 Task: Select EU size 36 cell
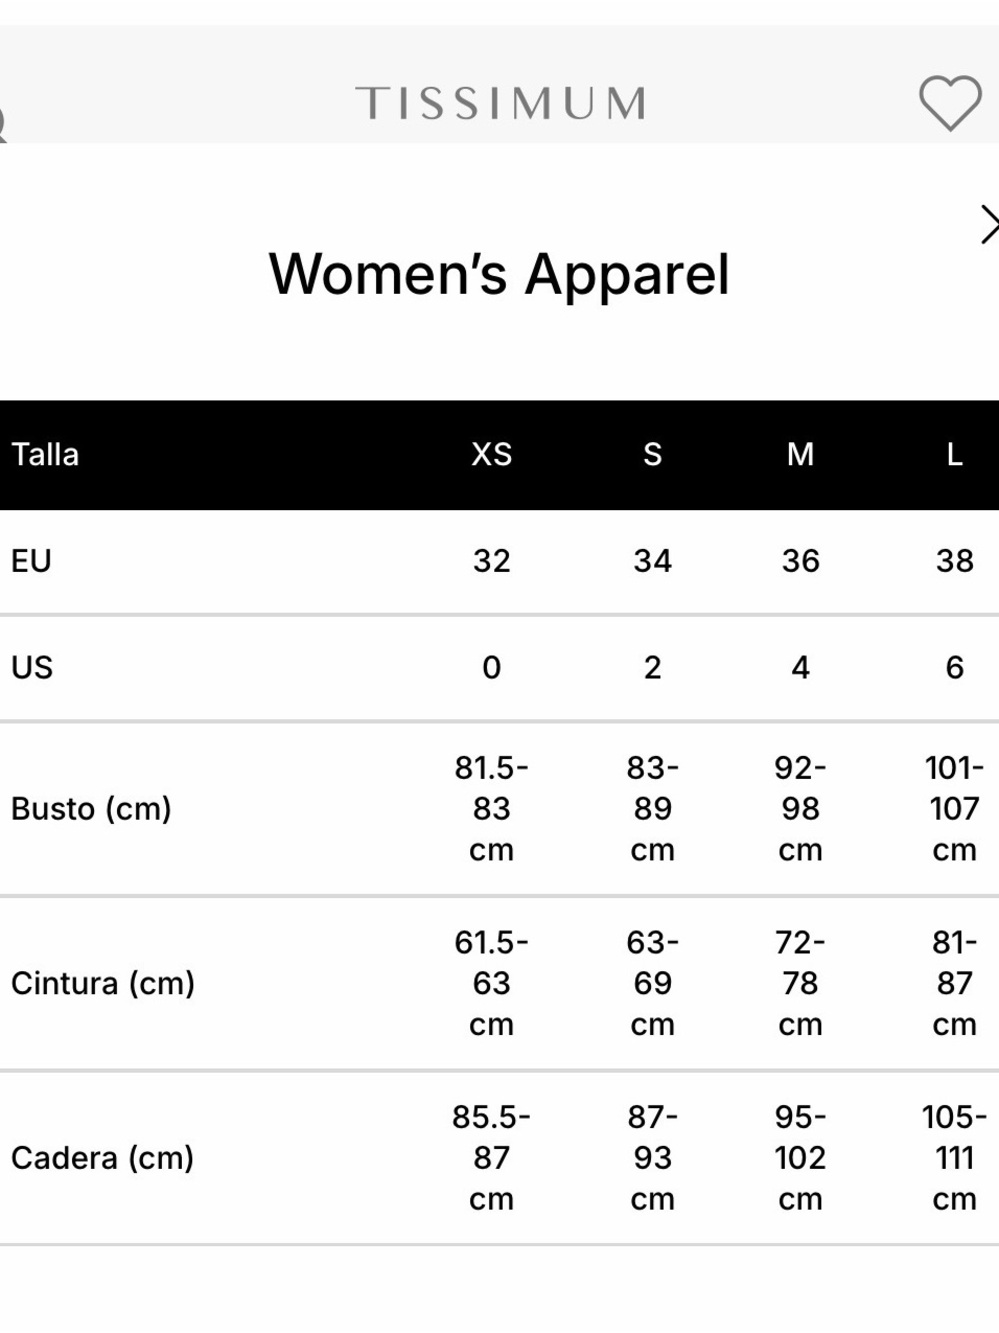click(x=800, y=561)
